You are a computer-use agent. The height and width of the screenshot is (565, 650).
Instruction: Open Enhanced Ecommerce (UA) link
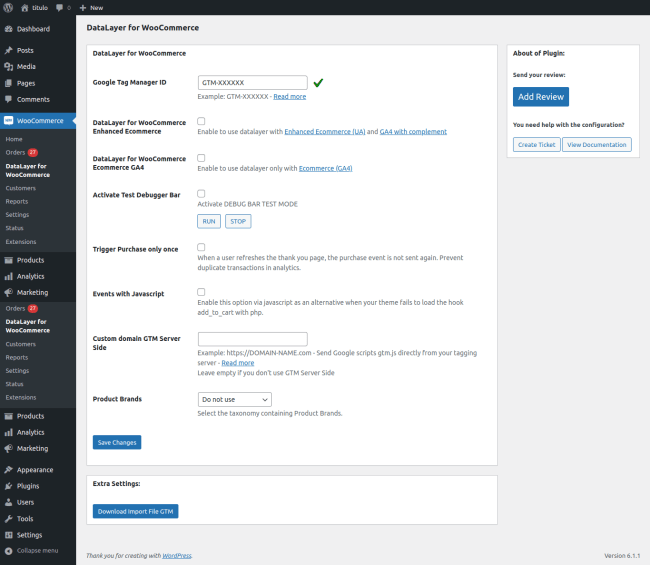click(325, 131)
